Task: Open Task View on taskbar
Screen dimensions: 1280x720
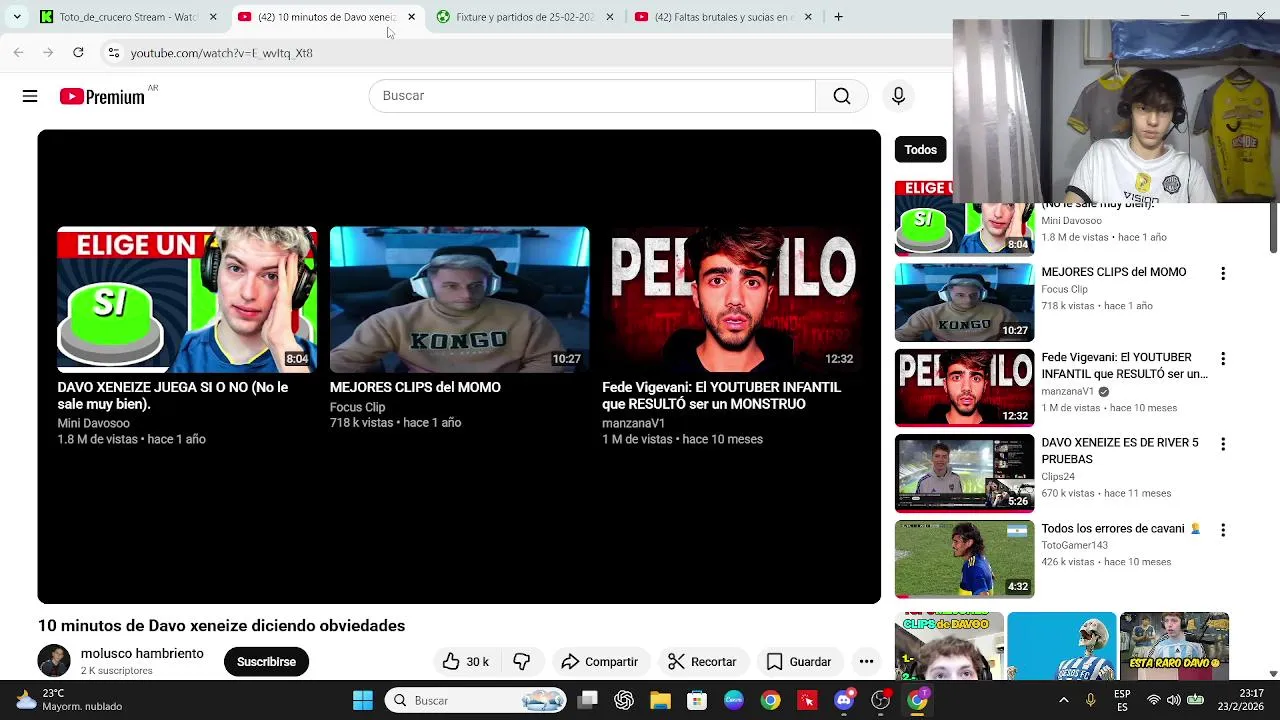Action: tap(588, 700)
